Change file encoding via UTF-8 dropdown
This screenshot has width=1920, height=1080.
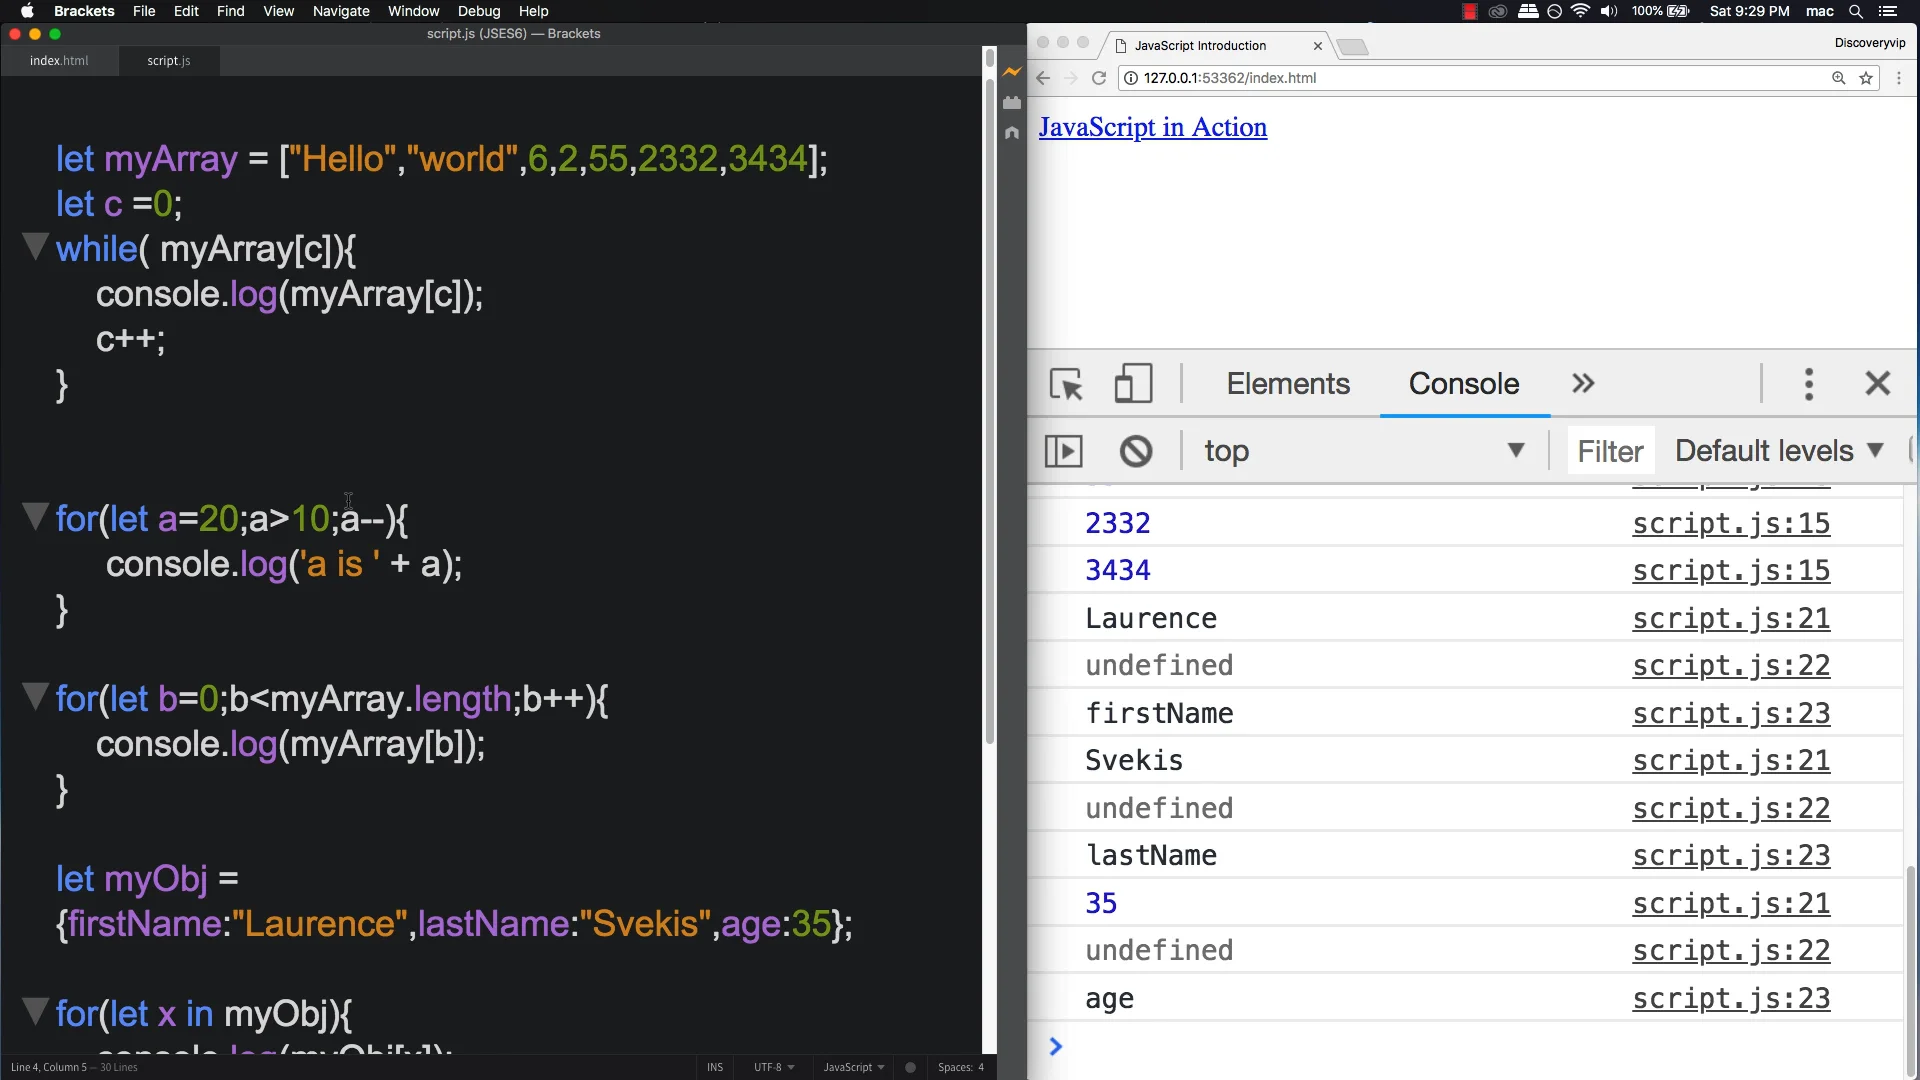coord(774,1067)
